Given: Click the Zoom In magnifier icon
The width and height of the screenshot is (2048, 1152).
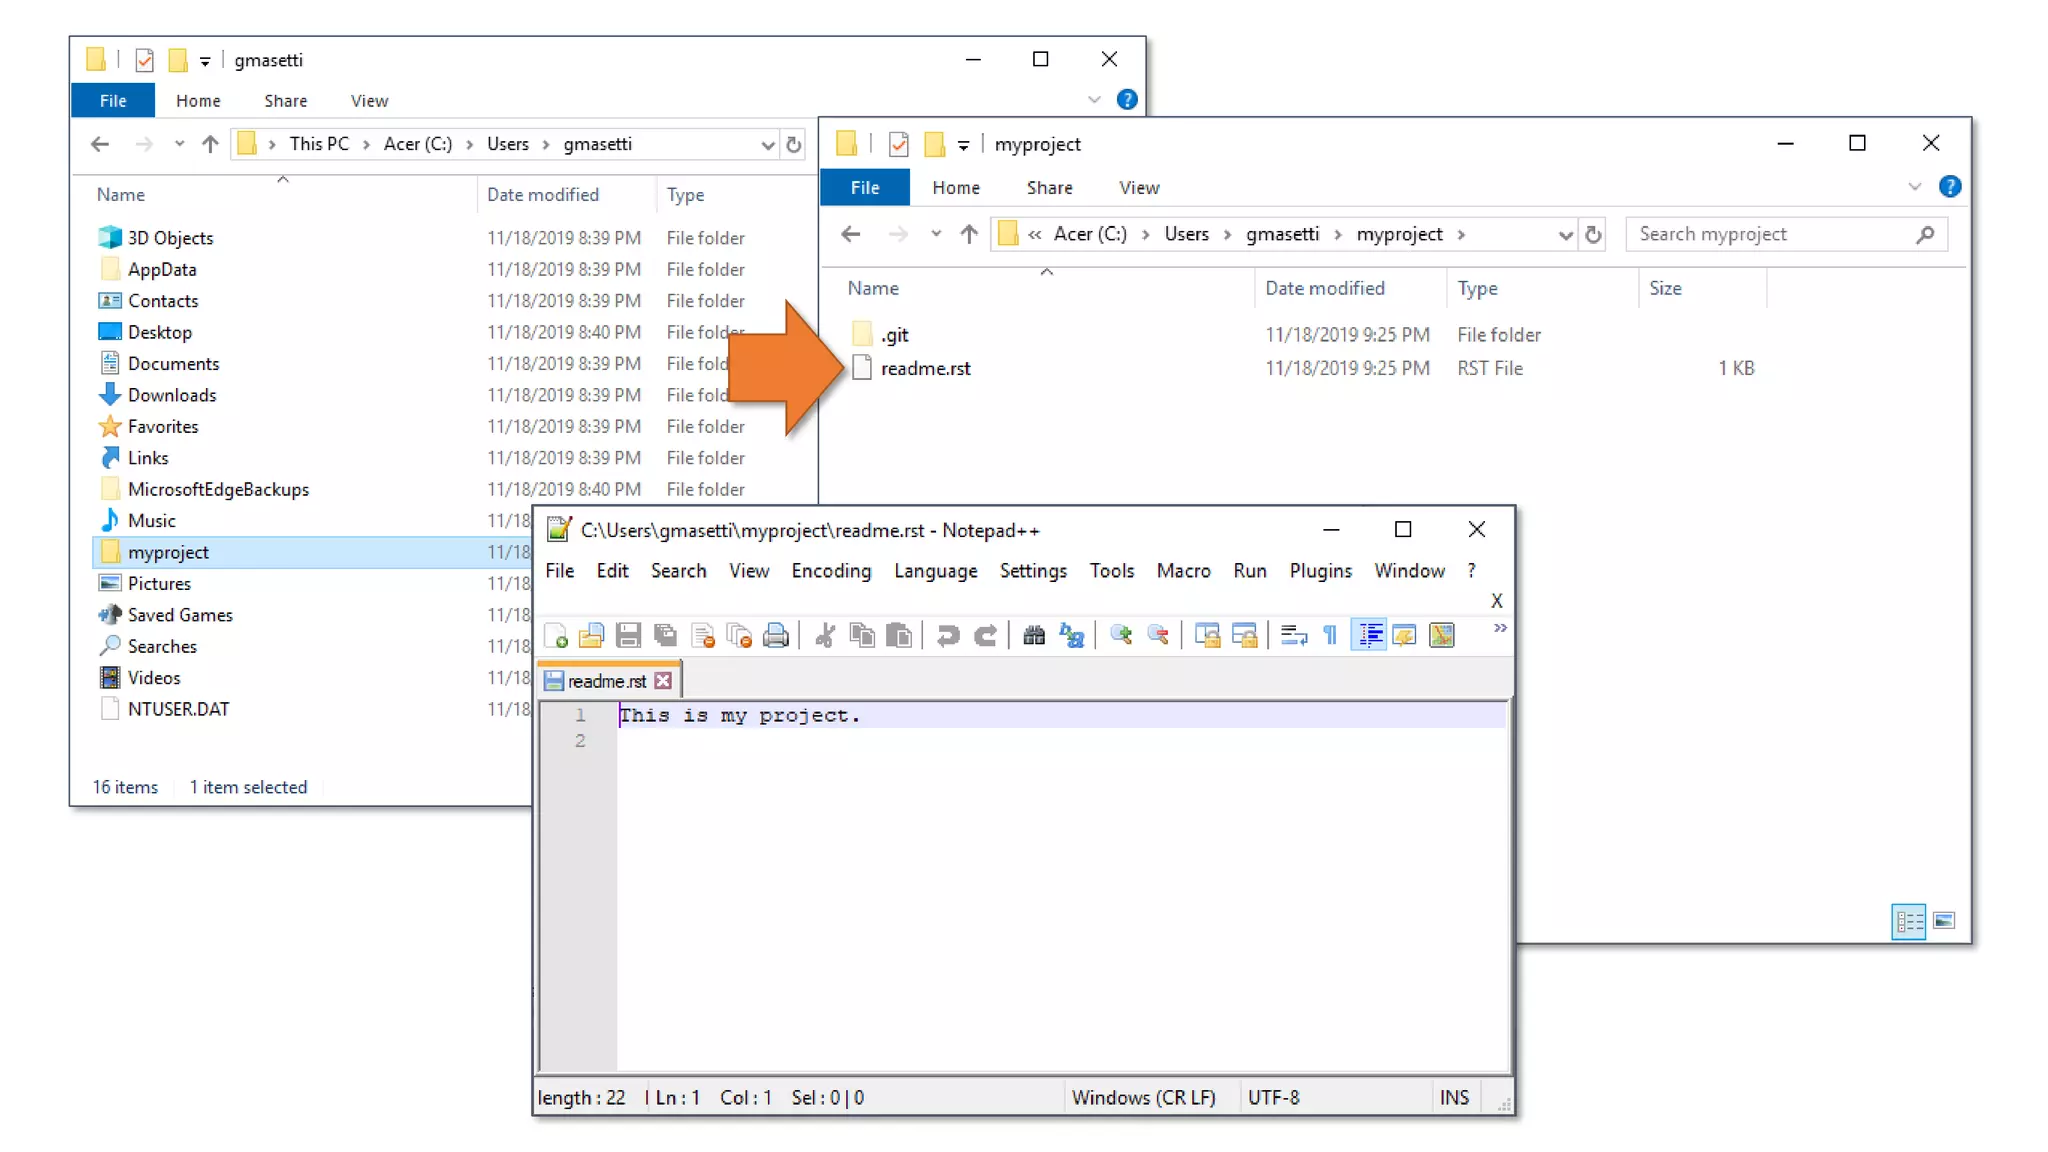Looking at the screenshot, I should 1121,635.
